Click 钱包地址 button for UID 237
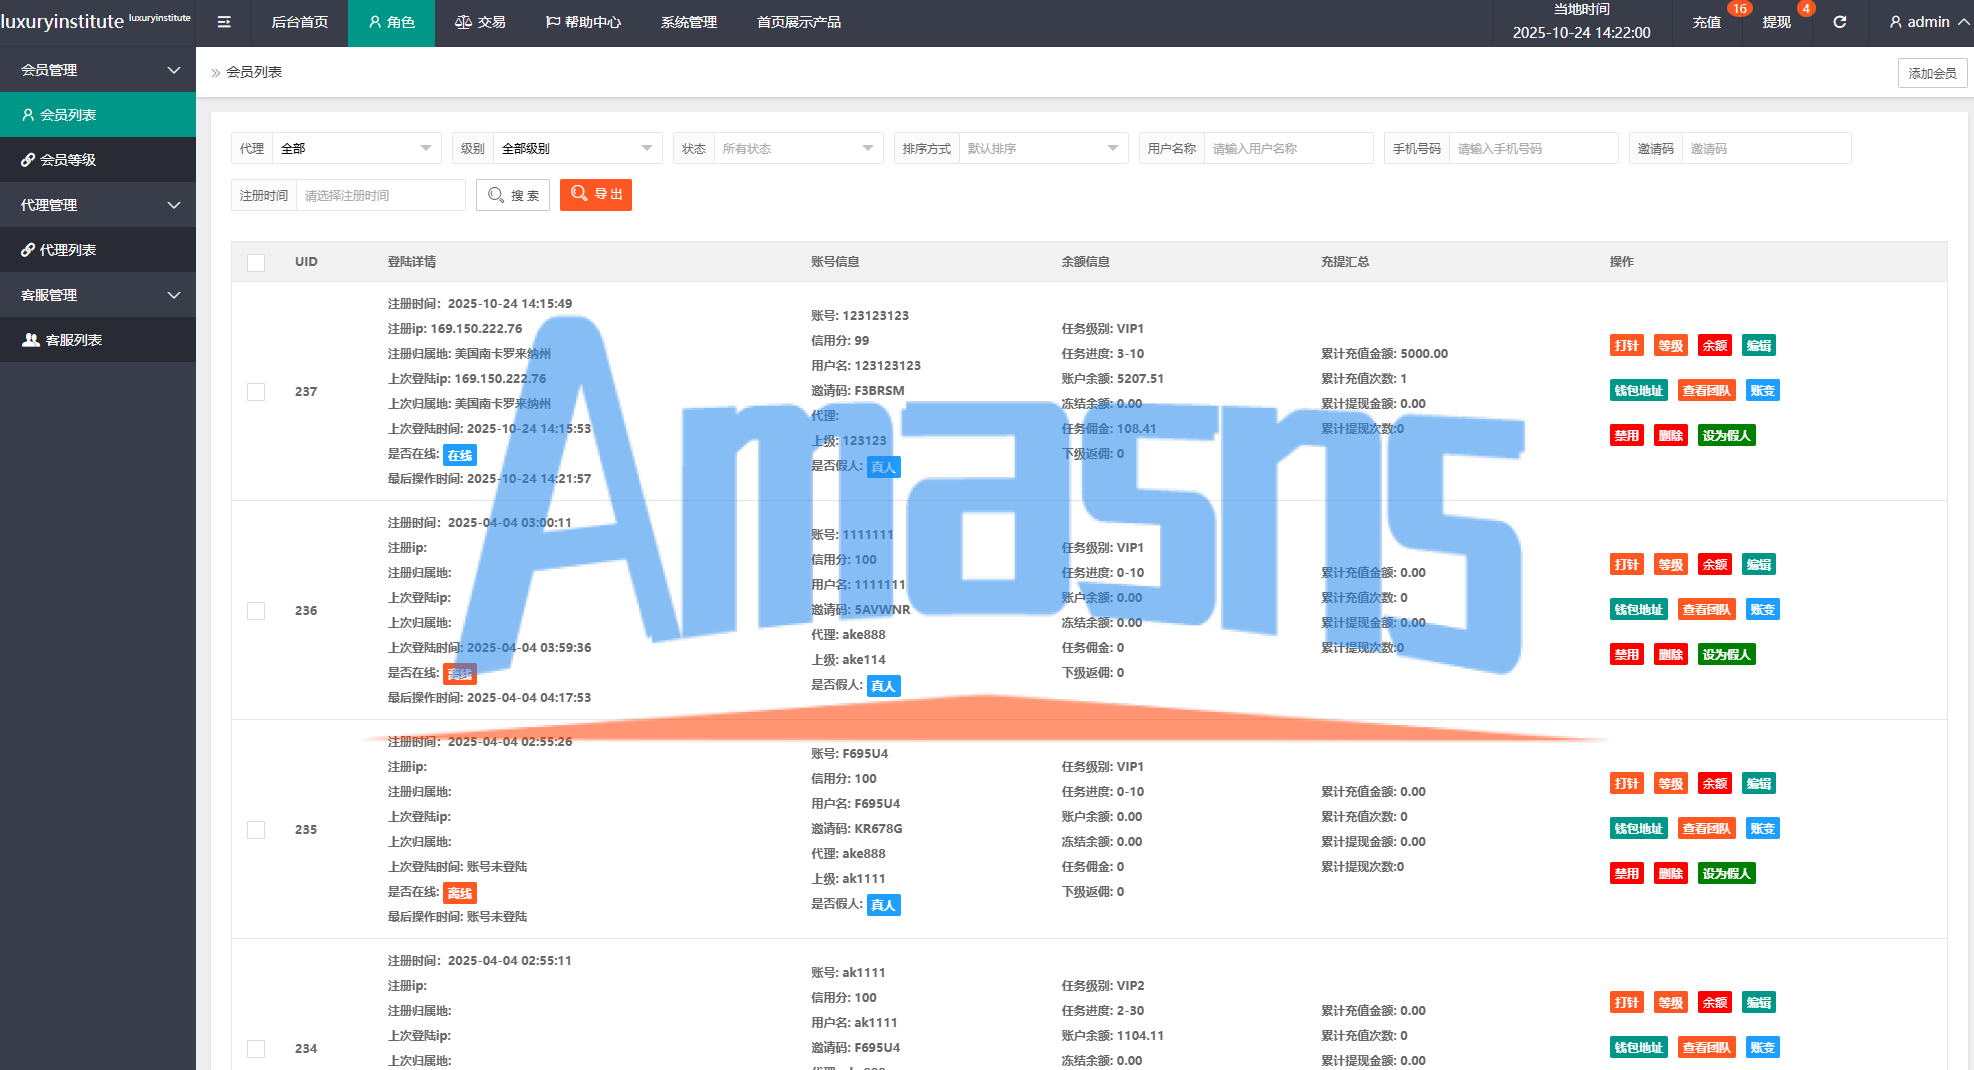 click(1638, 391)
